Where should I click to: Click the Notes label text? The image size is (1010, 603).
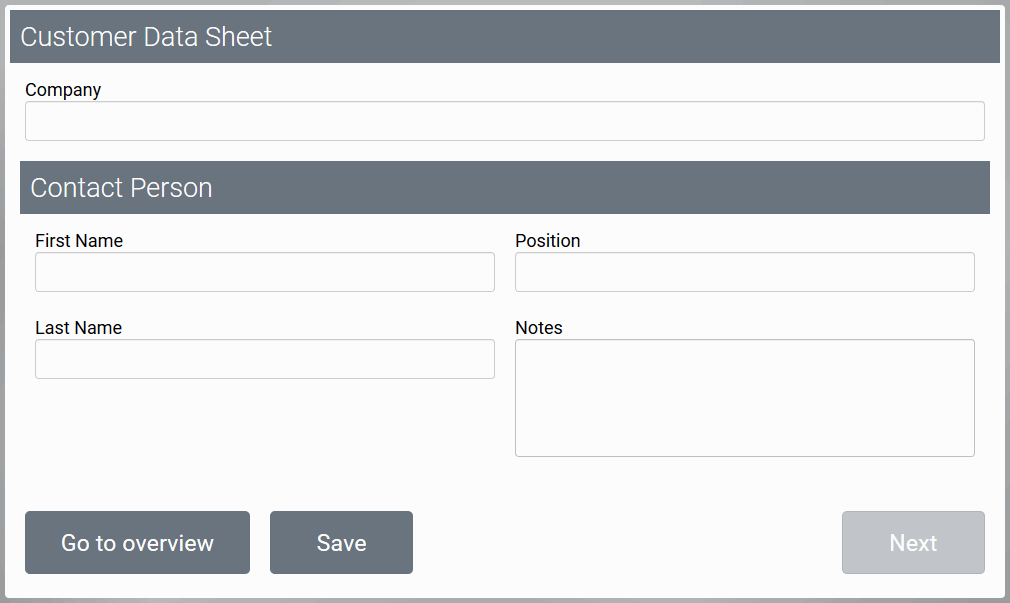point(539,328)
